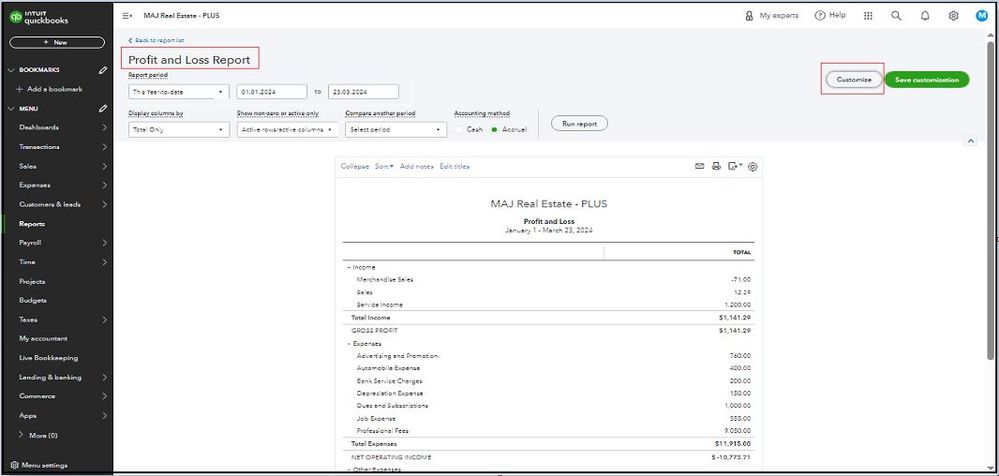Click the QuickBooks logo
This screenshot has width=999, height=476.
(38, 18)
